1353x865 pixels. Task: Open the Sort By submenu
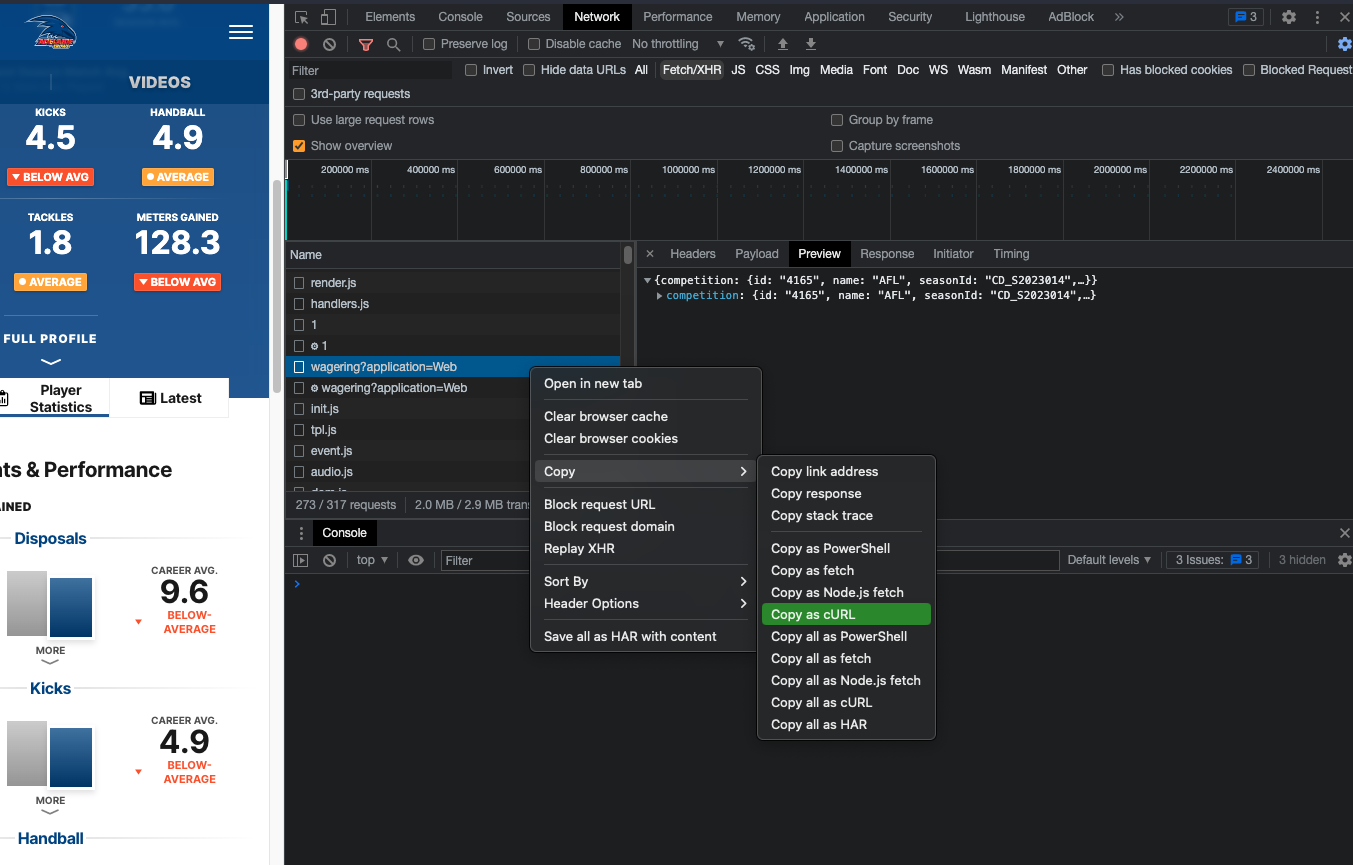pos(645,581)
